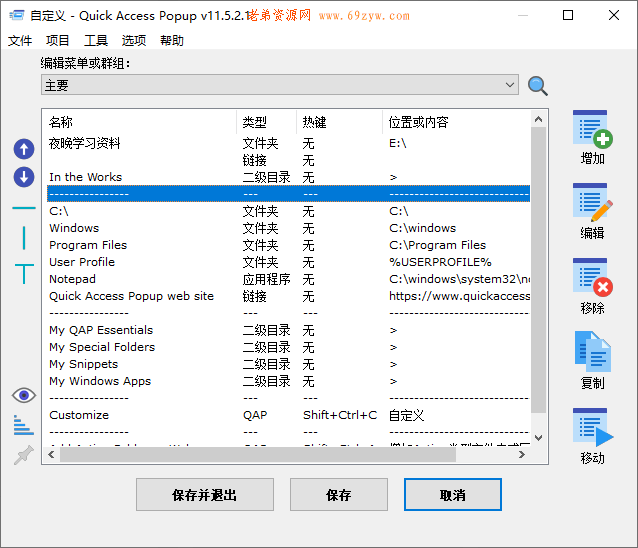Click the vertical scrollbar up arrow

(538, 119)
